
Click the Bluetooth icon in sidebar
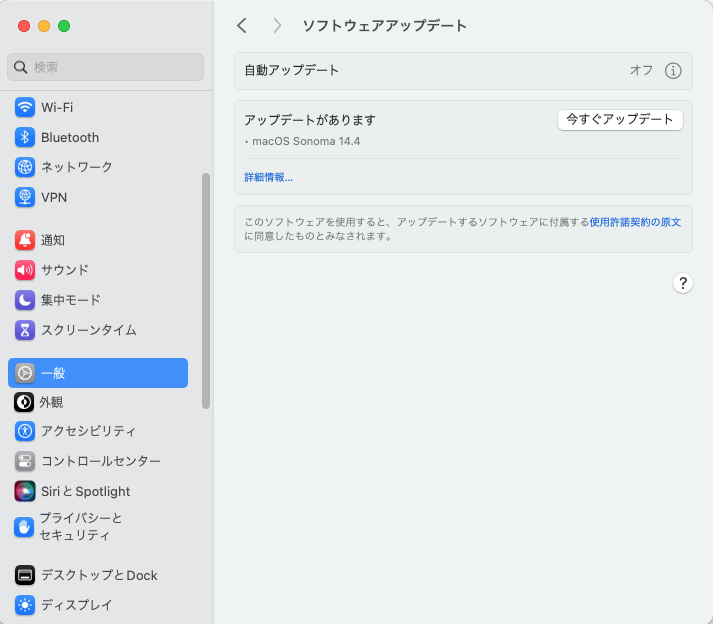point(25,137)
